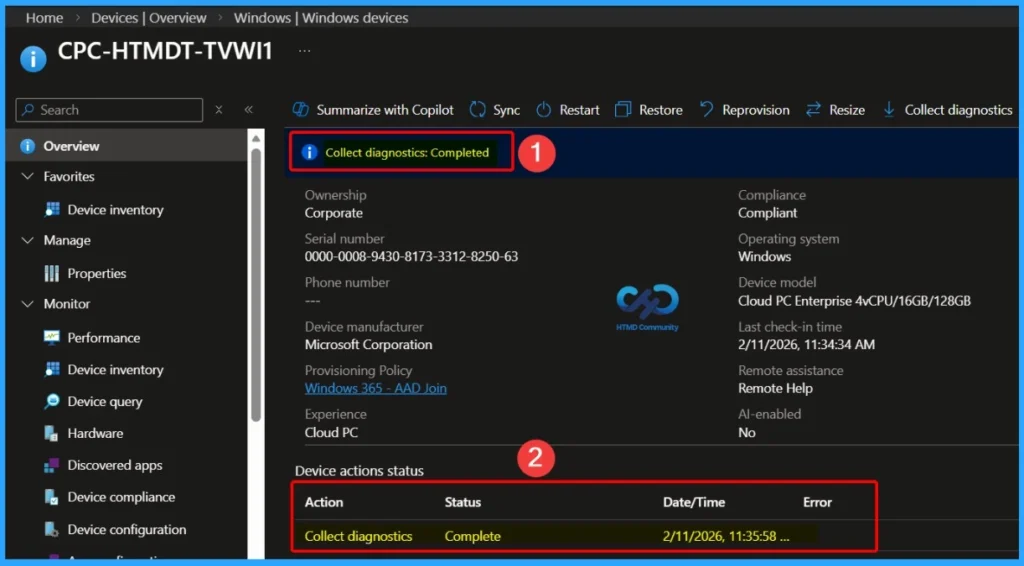Open the ellipsis menu beside device name
Image resolution: width=1024 pixels, height=566 pixels.
click(304, 50)
